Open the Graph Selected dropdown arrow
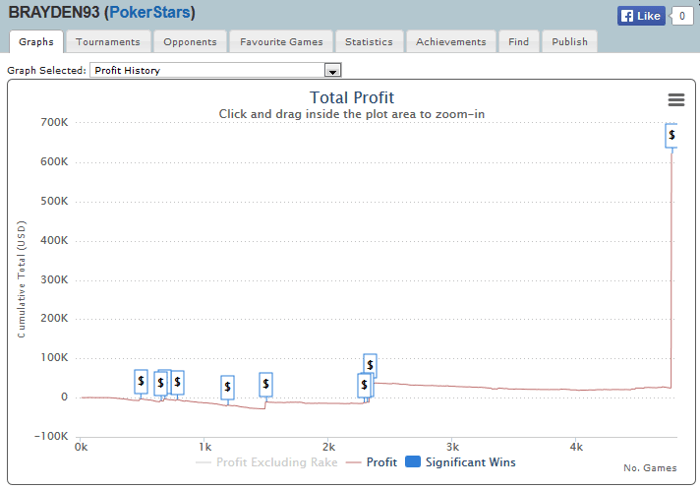The width and height of the screenshot is (700, 489). coord(333,71)
